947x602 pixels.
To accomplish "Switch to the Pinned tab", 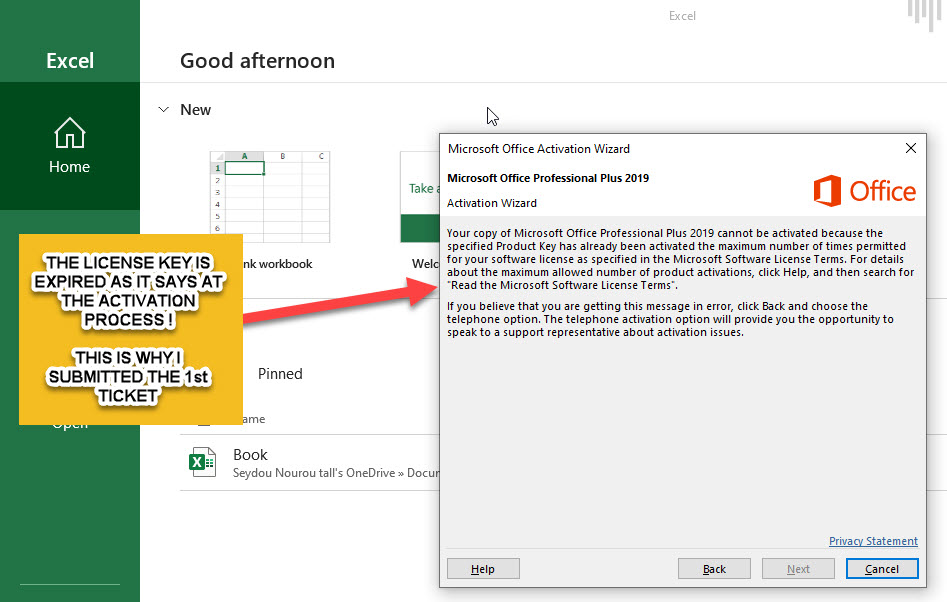I will 280,374.
